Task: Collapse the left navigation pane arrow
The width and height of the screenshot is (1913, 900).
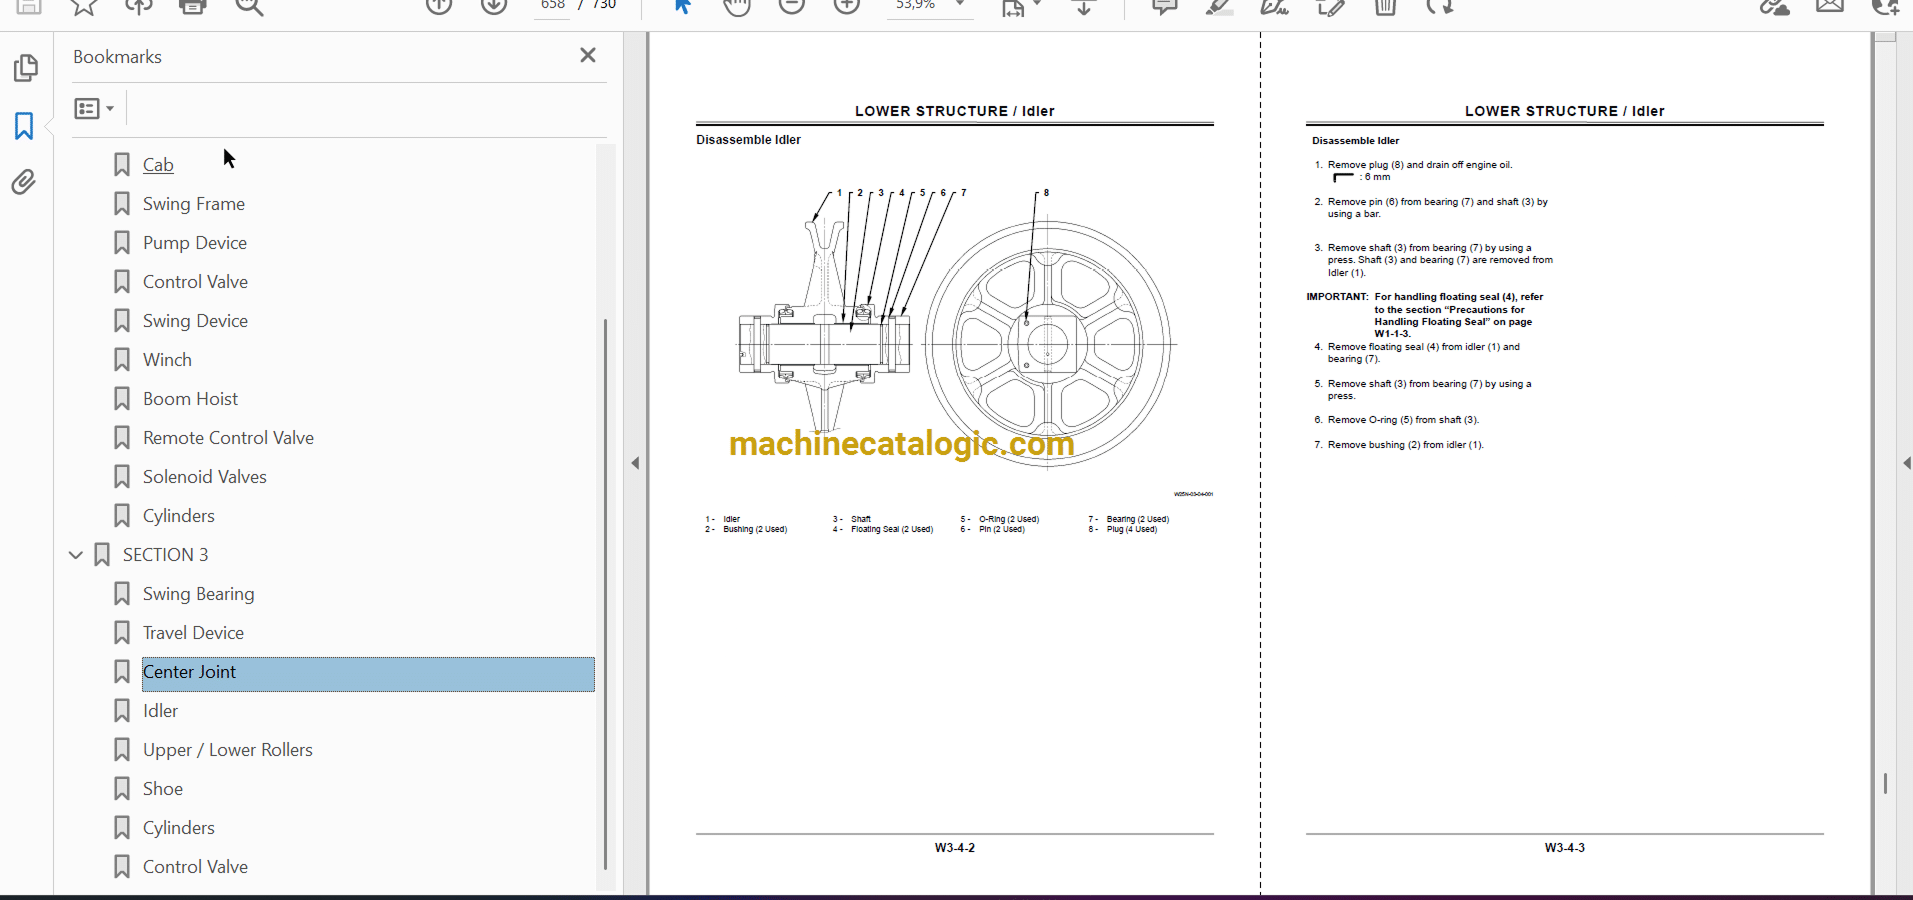Action: coord(635,463)
